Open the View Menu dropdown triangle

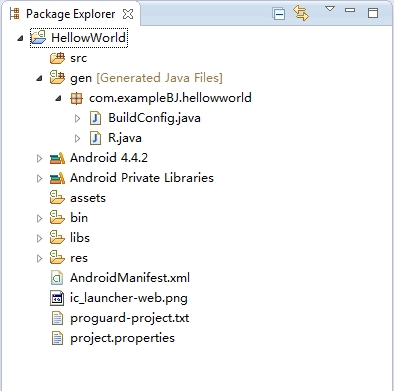(x=330, y=9)
